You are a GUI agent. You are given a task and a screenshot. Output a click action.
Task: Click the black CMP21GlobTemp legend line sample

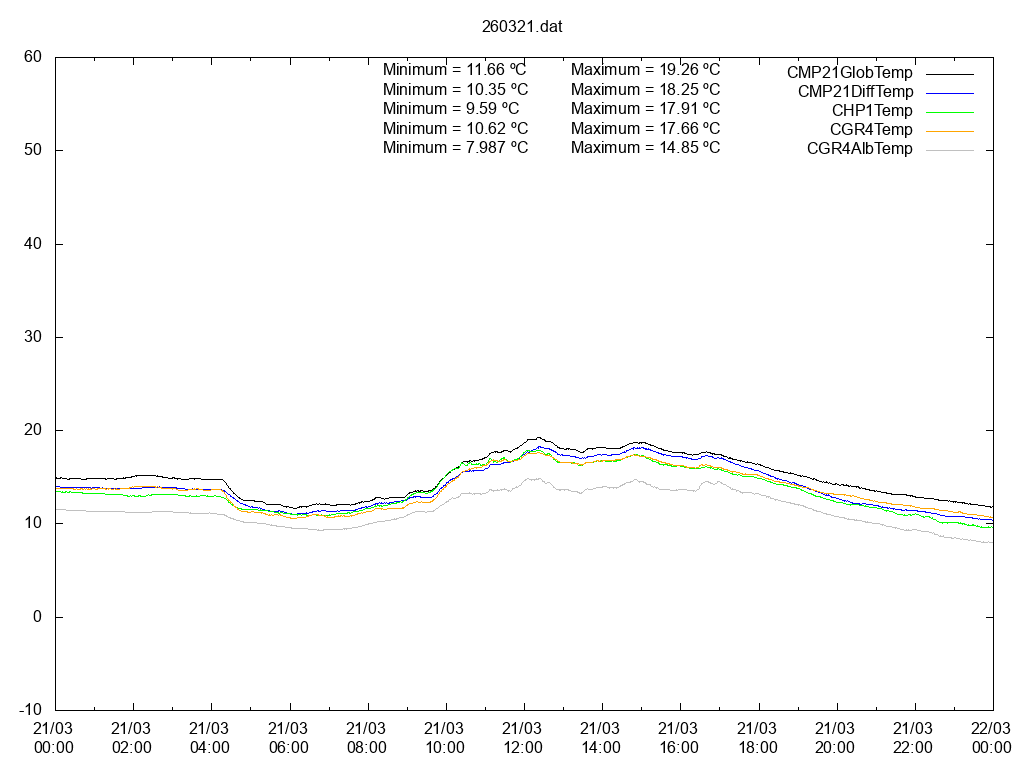(948, 73)
